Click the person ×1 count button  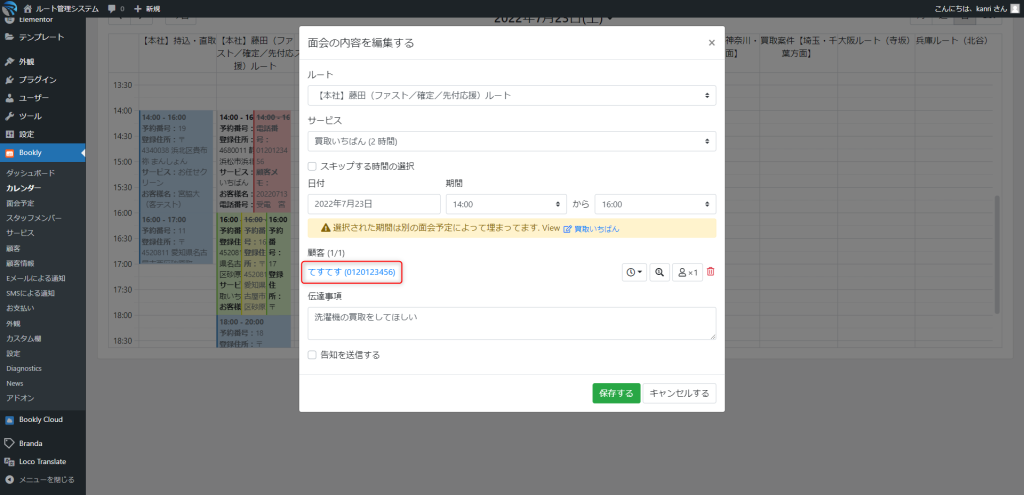tap(687, 272)
